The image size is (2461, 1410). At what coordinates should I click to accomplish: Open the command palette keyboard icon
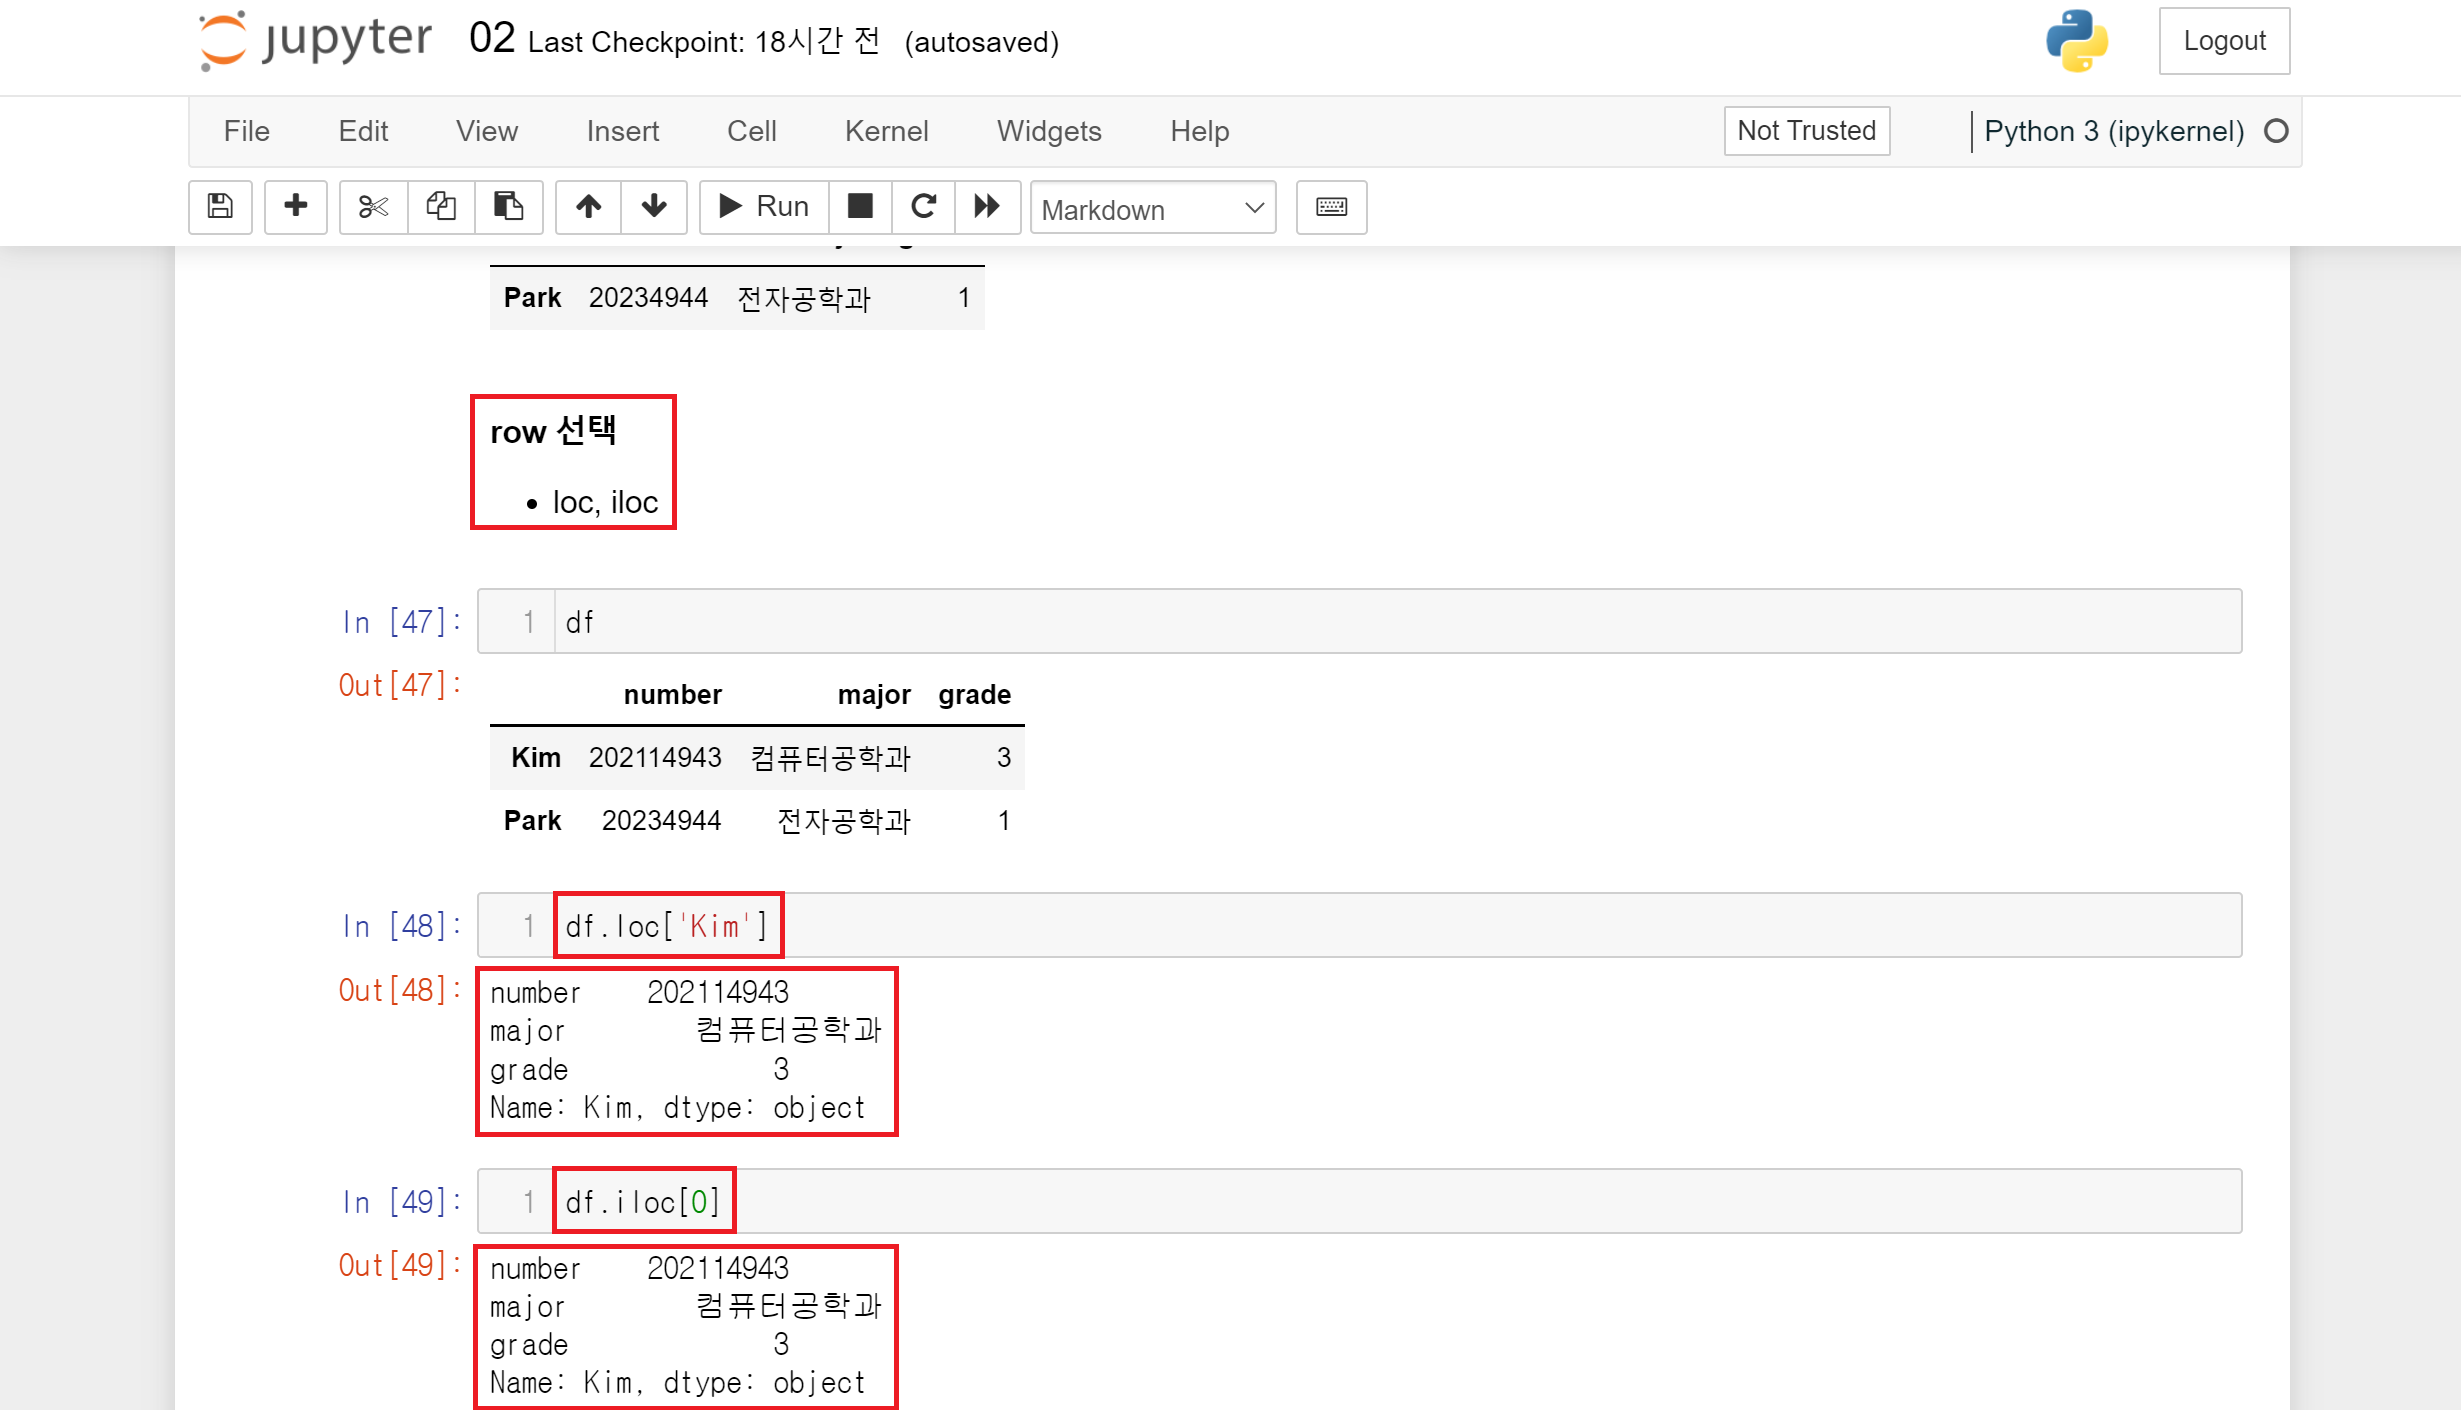click(1331, 207)
